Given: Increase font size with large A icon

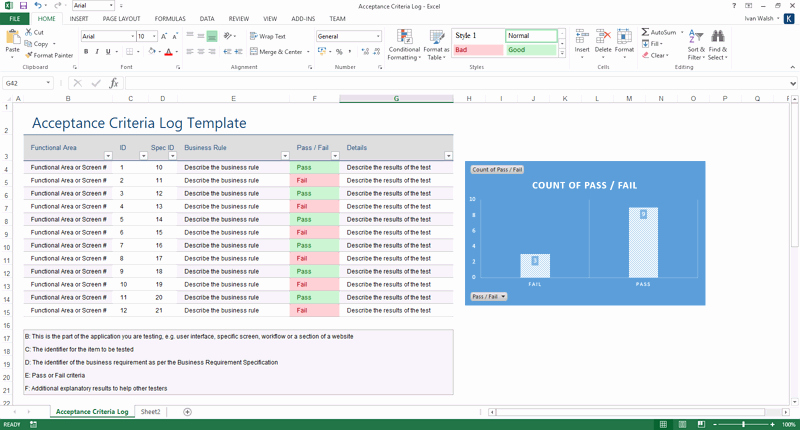Looking at the screenshot, I should pyautogui.click(x=164, y=36).
